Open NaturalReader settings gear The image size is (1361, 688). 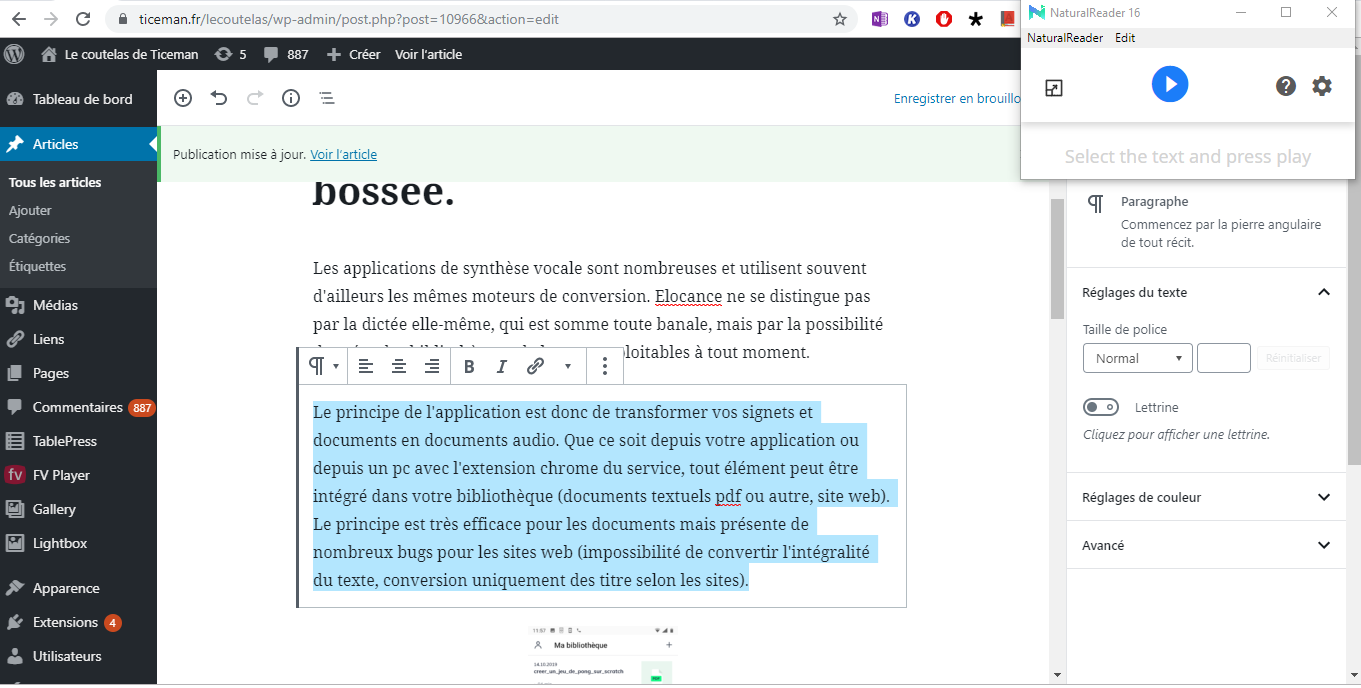click(x=1322, y=86)
